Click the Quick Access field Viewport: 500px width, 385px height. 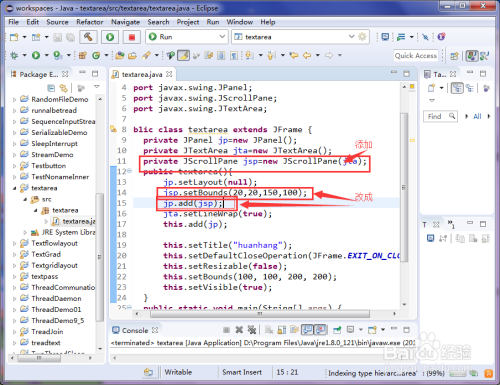(x=416, y=56)
